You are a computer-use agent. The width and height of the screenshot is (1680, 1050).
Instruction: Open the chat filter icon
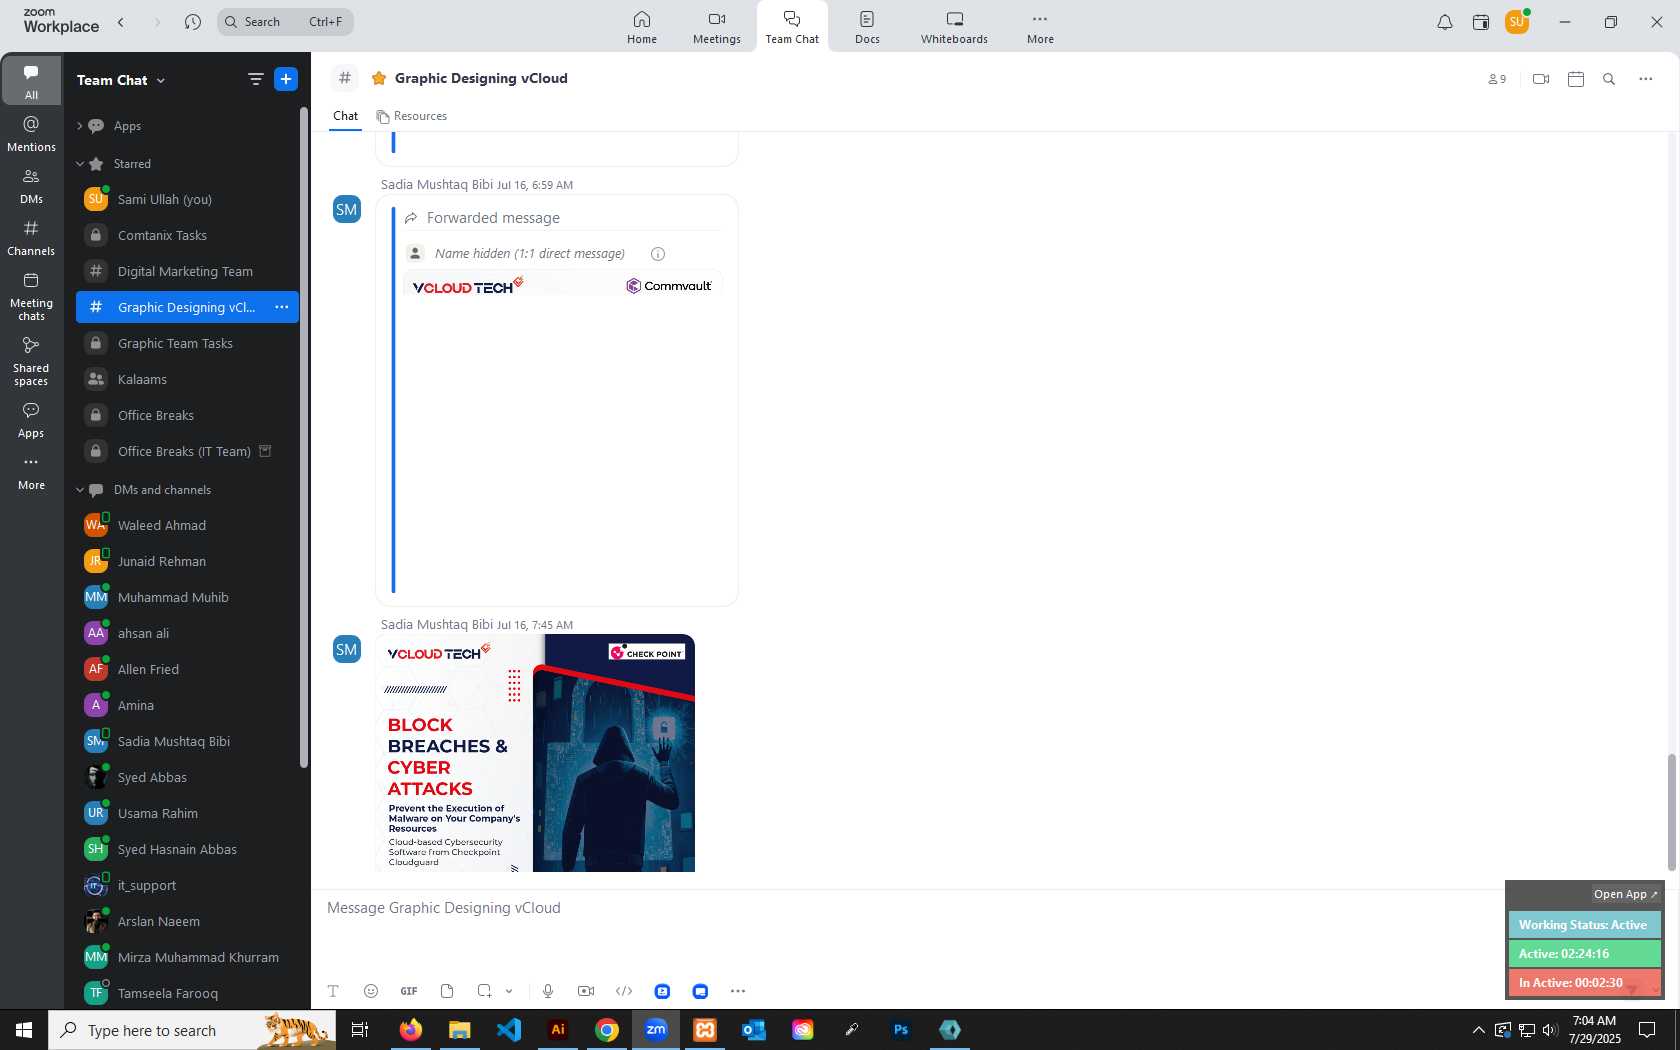point(256,79)
